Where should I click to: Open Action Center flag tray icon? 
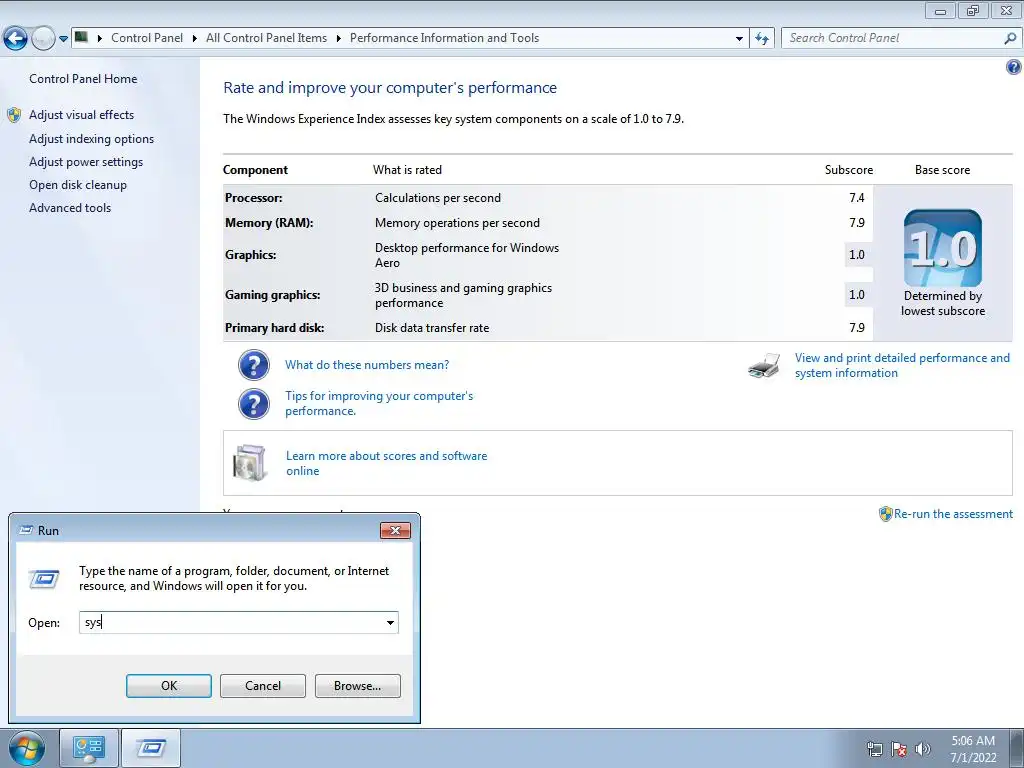pos(899,749)
